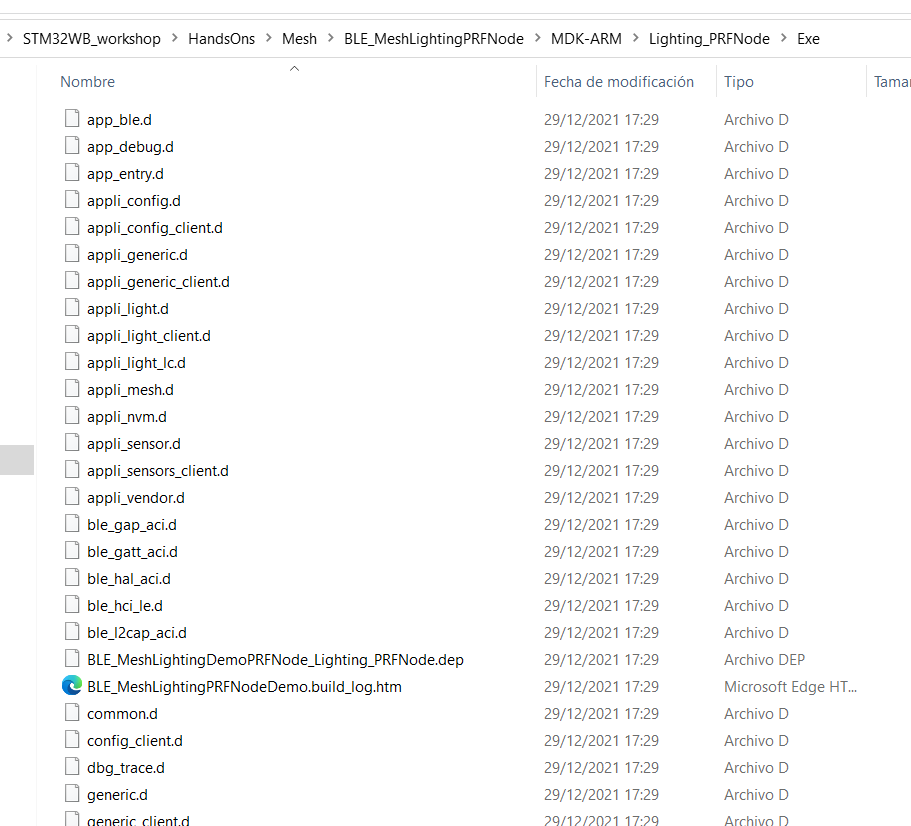Viewport: 911px width, 826px height.
Task: Select file name generic.d
Action: click(x=117, y=795)
